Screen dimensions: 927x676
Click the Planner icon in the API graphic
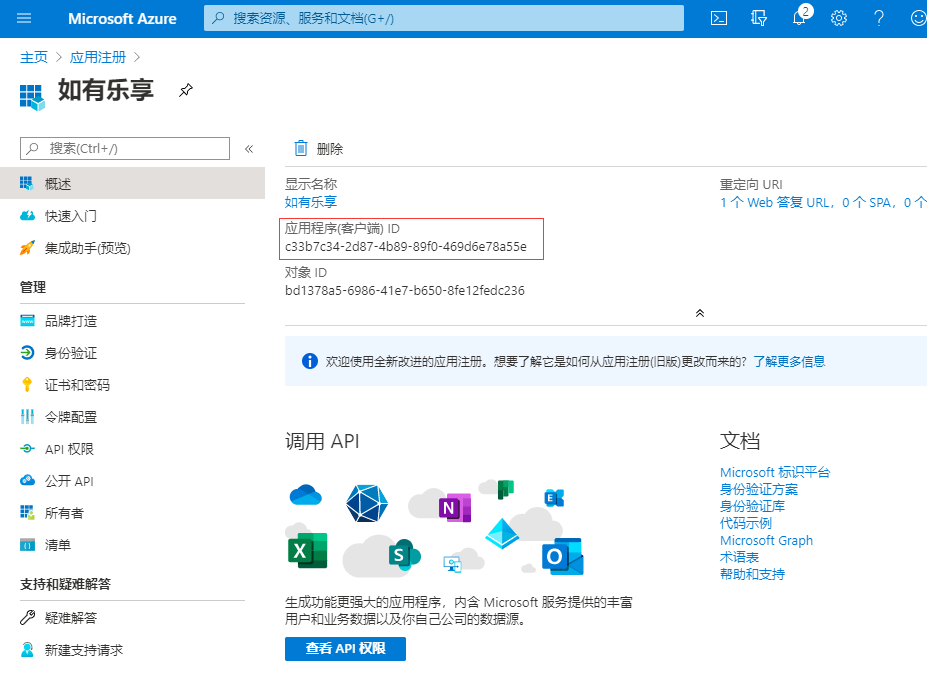[x=505, y=489]
